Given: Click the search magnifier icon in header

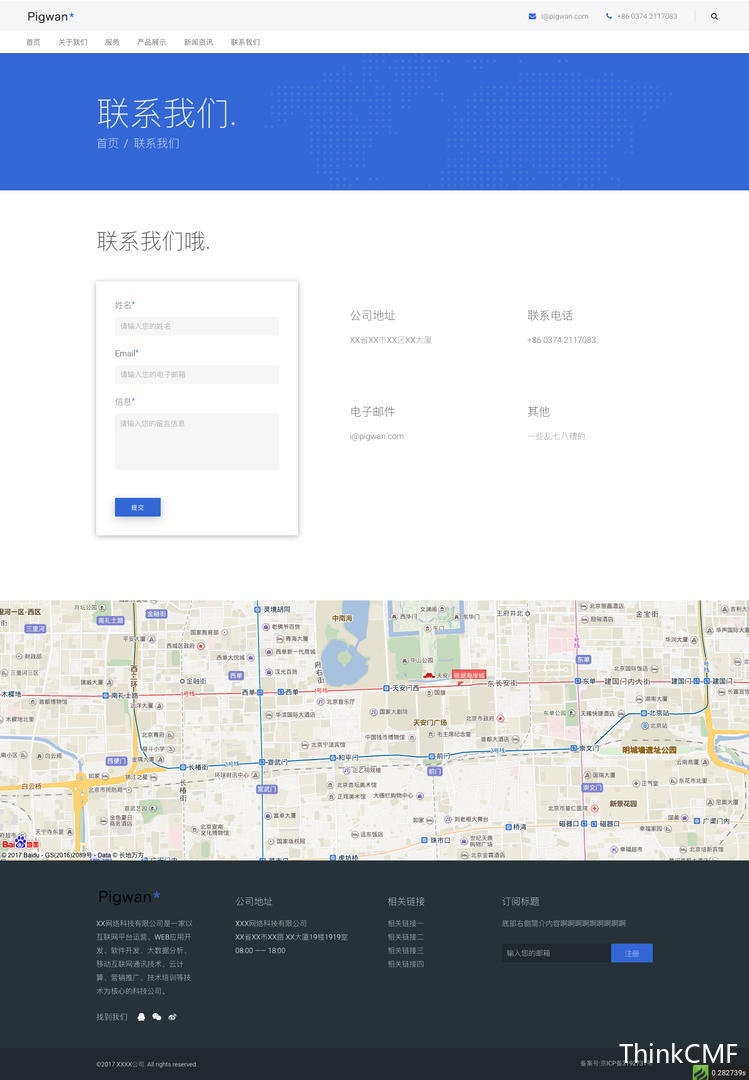Looking at the screenshot, I should pos(714,17).
